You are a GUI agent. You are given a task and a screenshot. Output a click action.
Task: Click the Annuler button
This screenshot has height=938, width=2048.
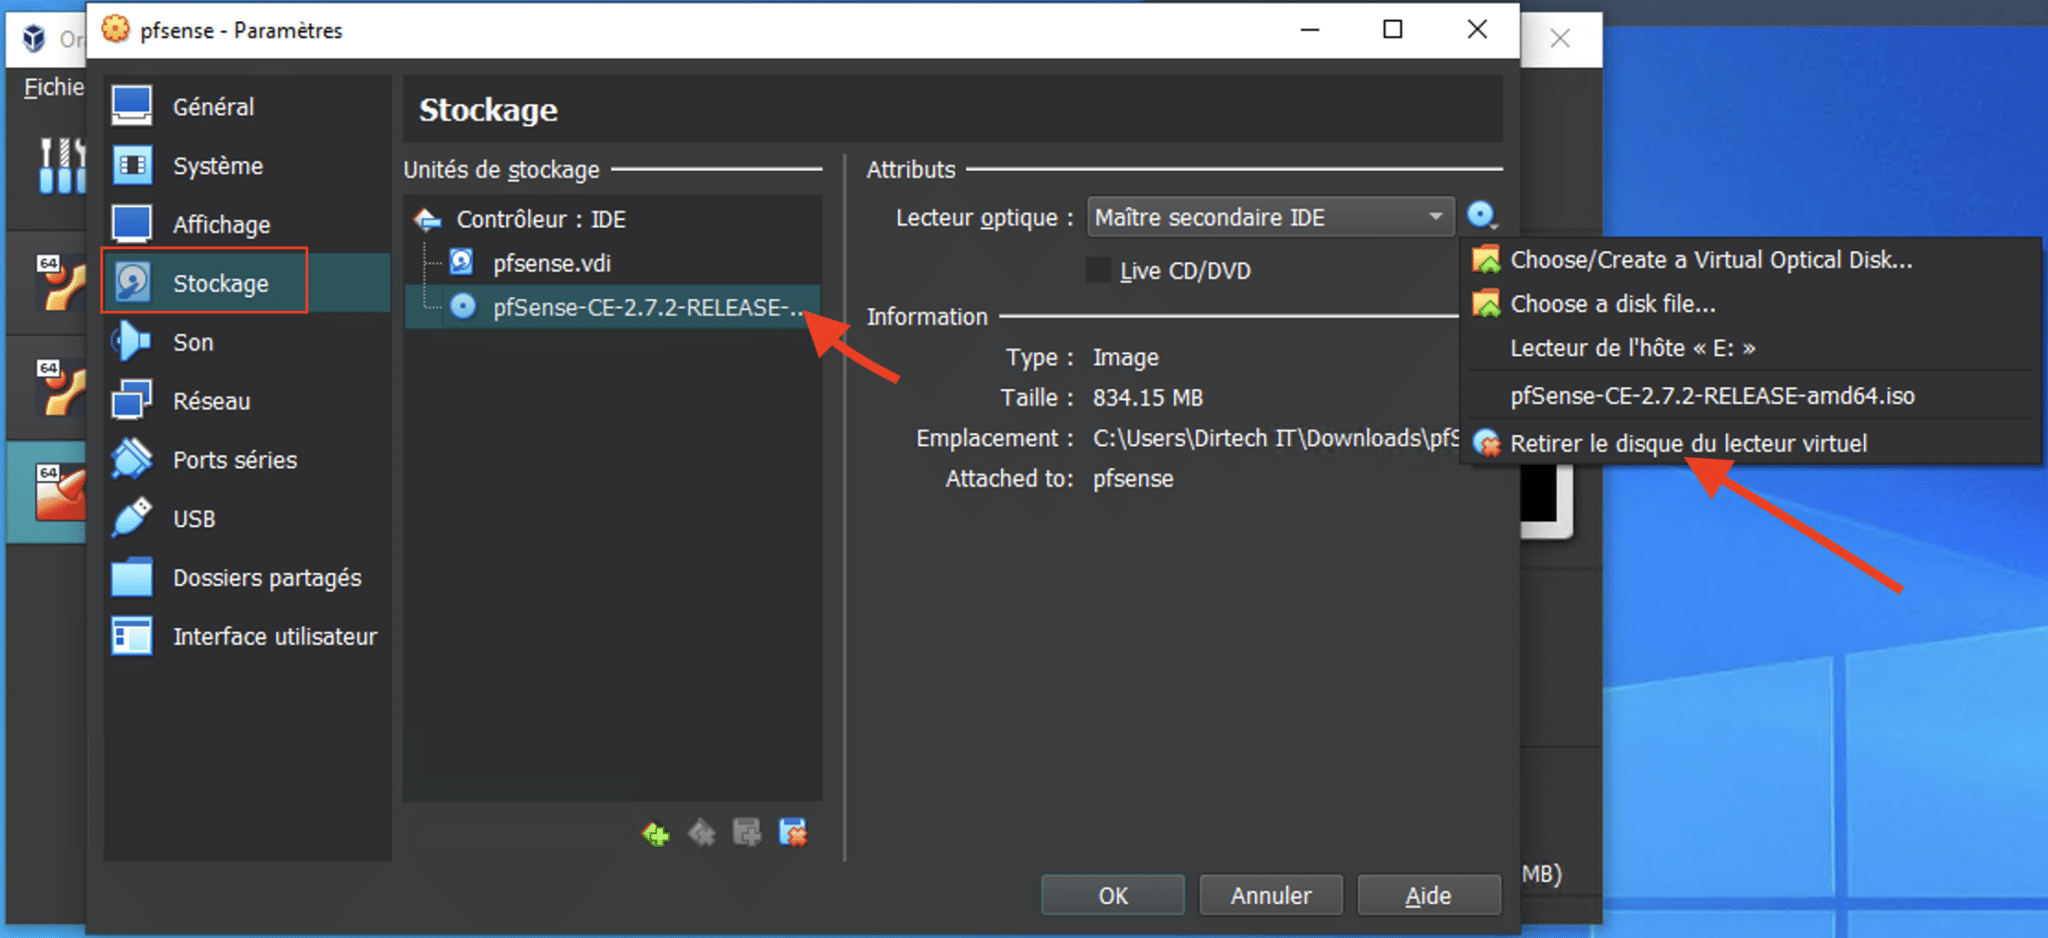click(x=1269, y=895)
